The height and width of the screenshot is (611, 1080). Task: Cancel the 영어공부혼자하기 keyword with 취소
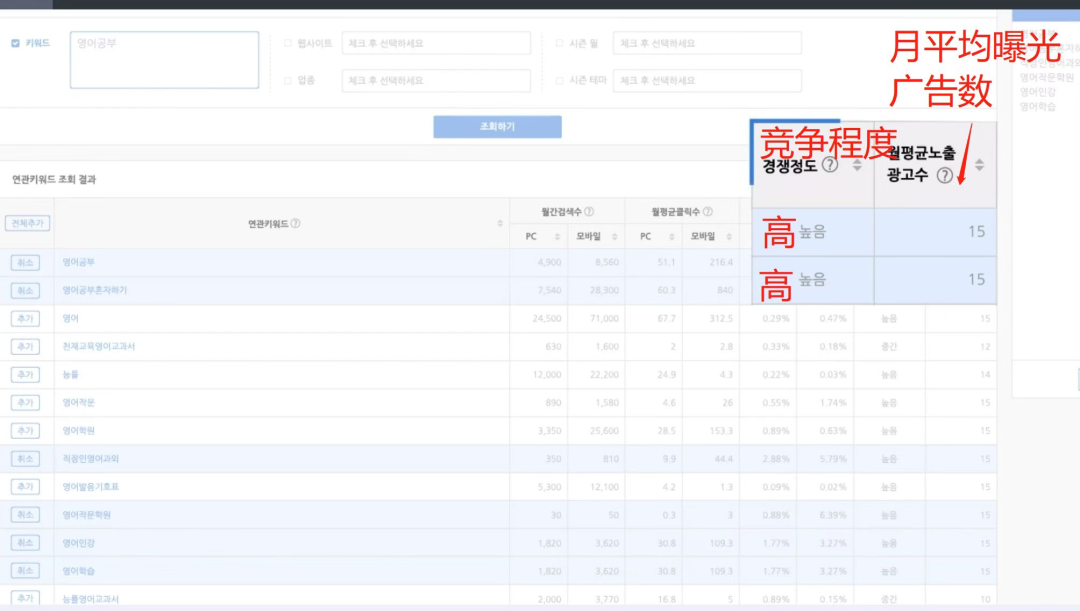click(x=25, y=291)
